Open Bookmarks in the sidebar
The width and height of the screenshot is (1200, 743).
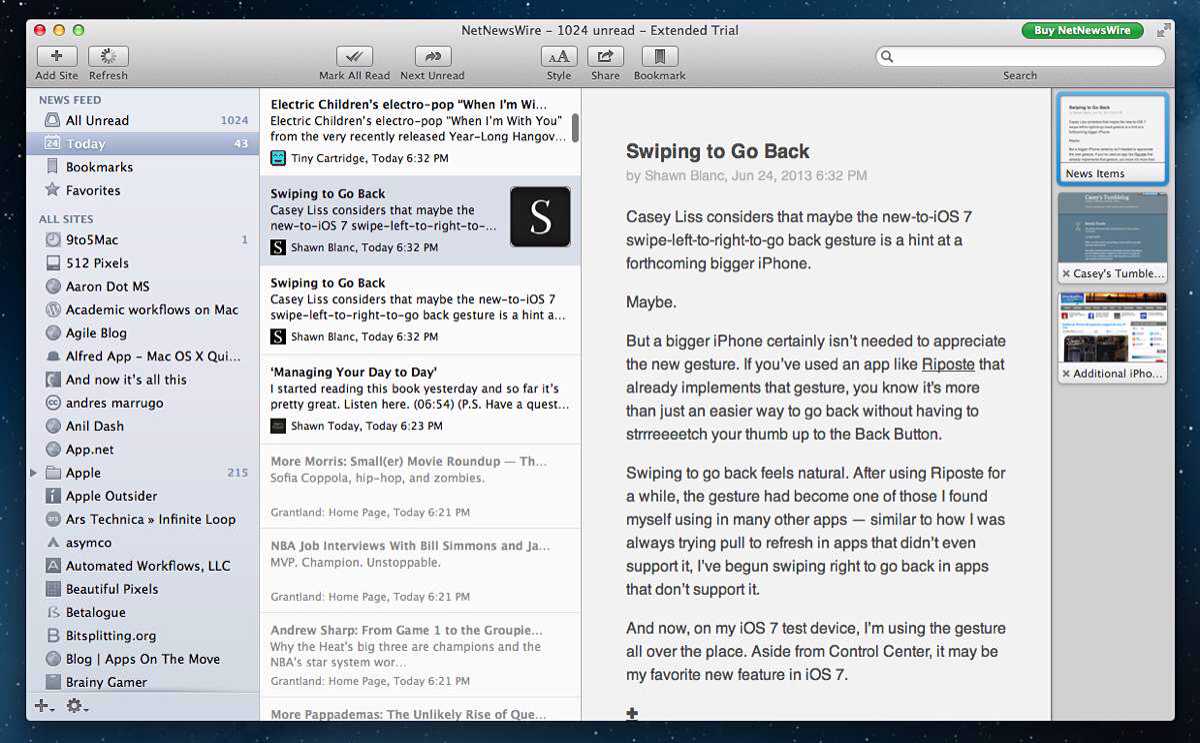click(x=143, y=167)
